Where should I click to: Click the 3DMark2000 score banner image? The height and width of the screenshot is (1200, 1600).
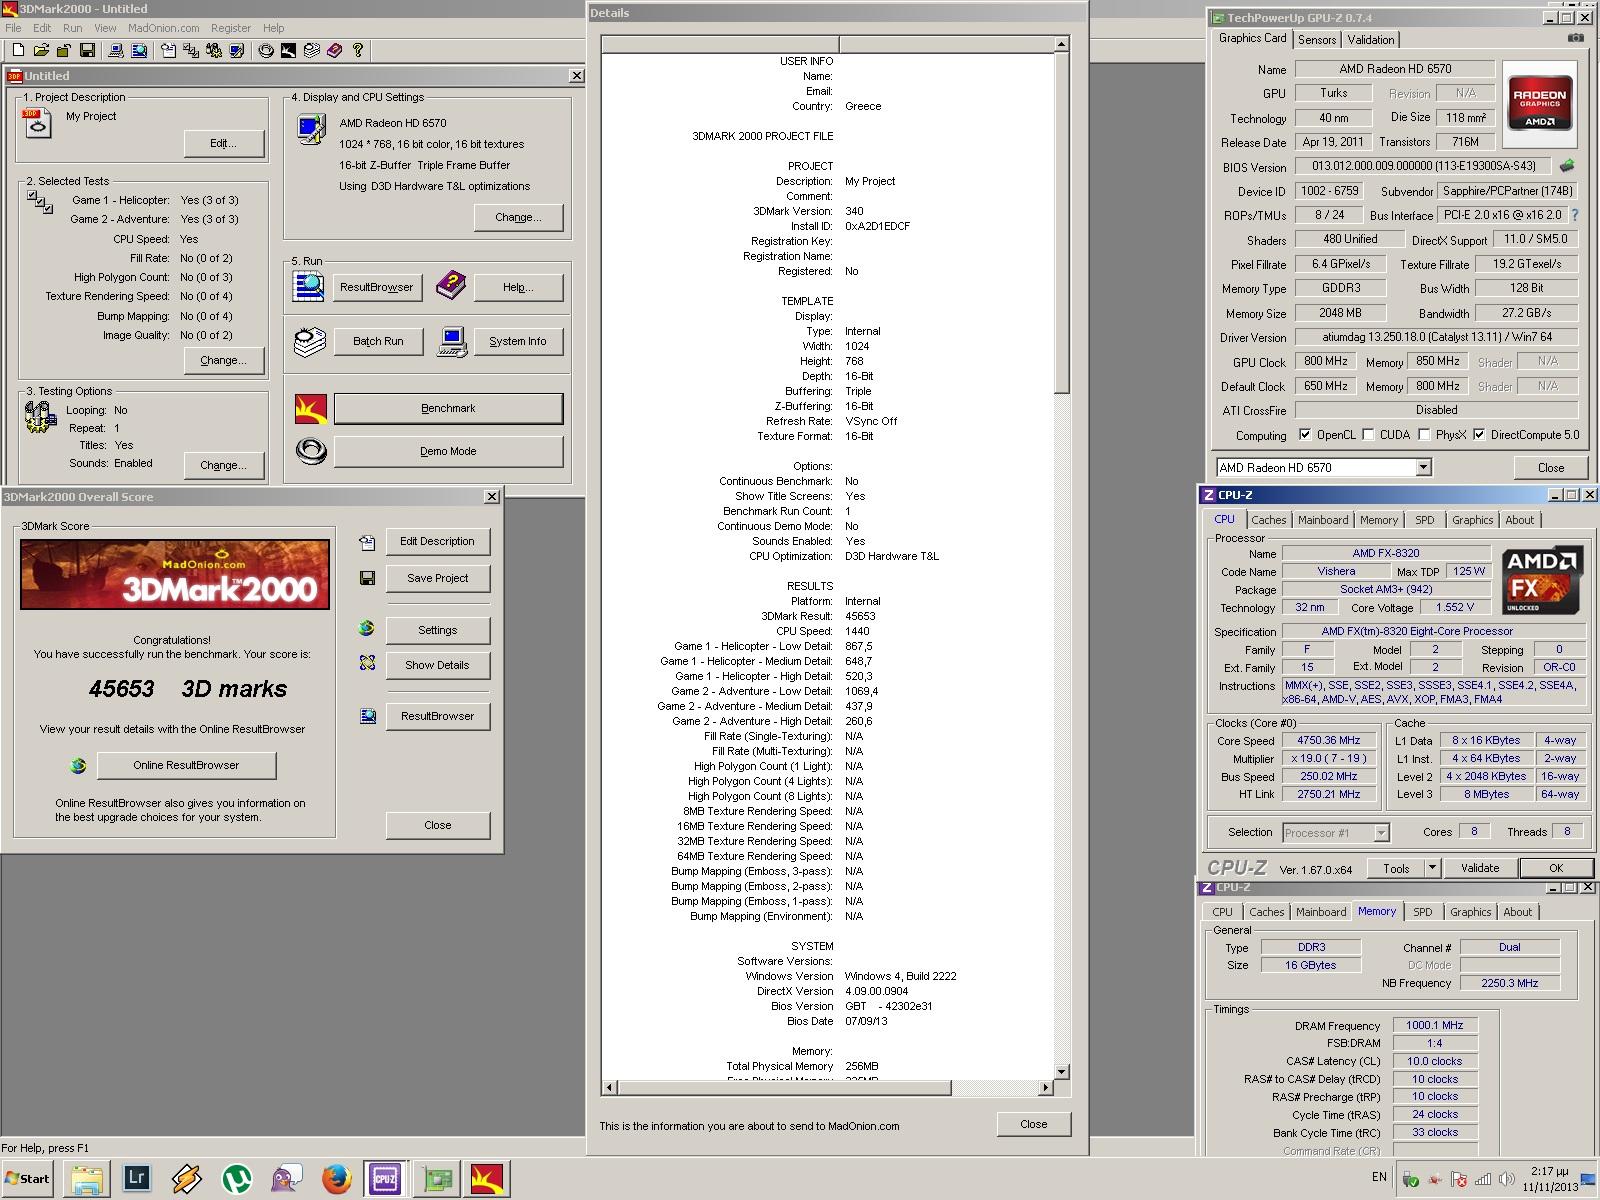tap(175, 574)
